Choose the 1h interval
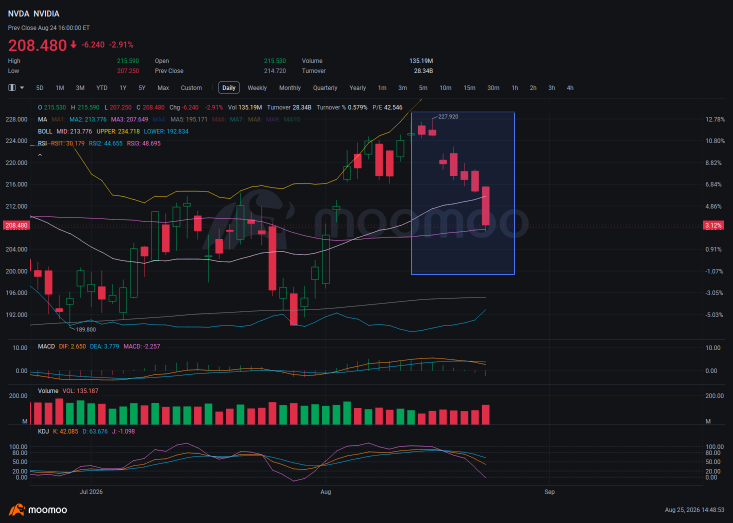 tap(515, 88)
